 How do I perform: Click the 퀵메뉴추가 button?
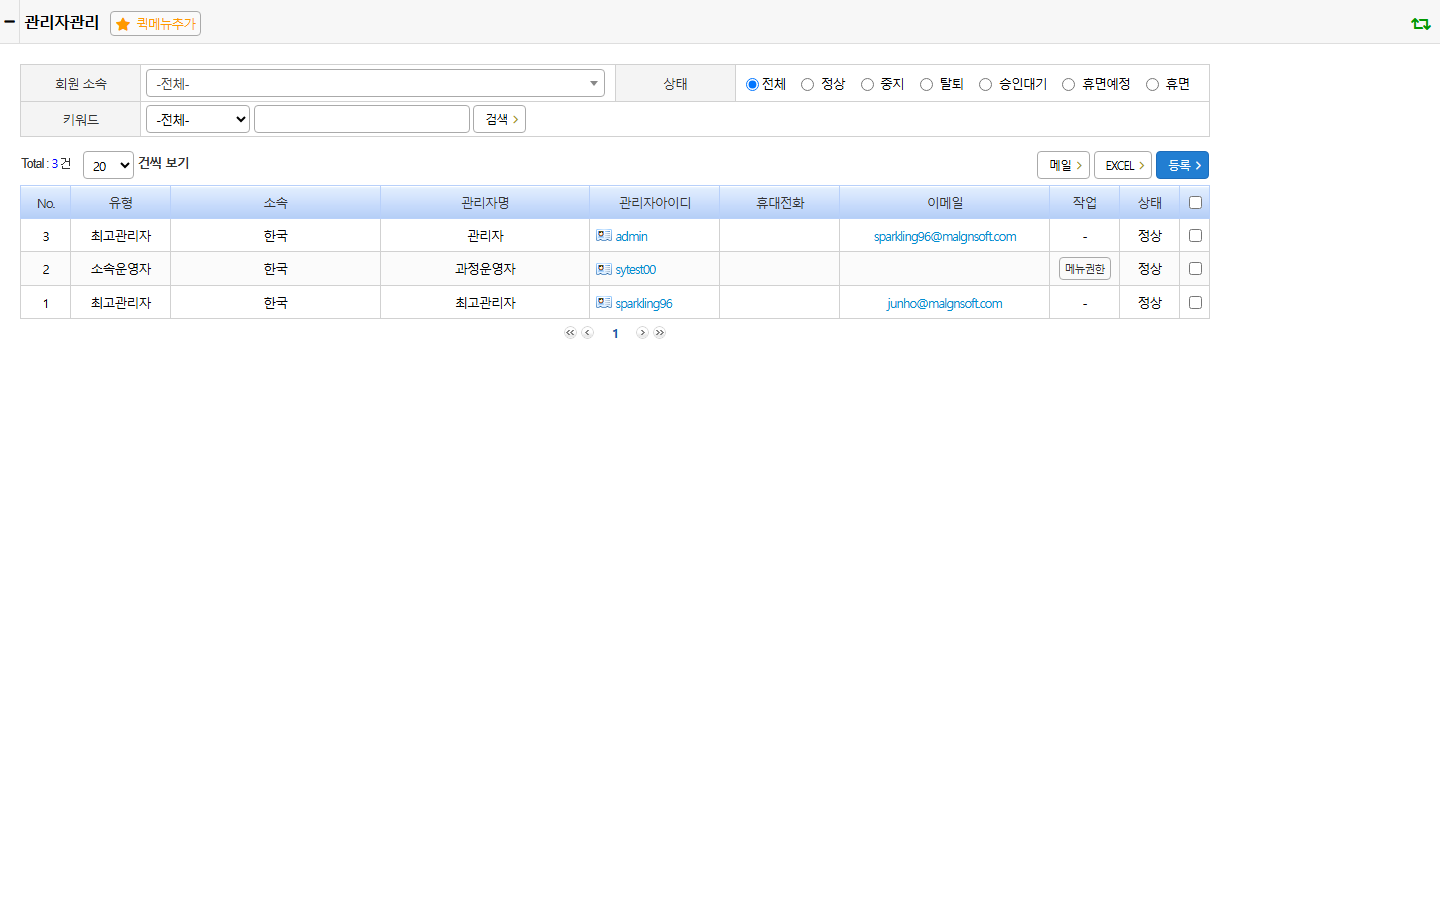[x=156, y=24]
